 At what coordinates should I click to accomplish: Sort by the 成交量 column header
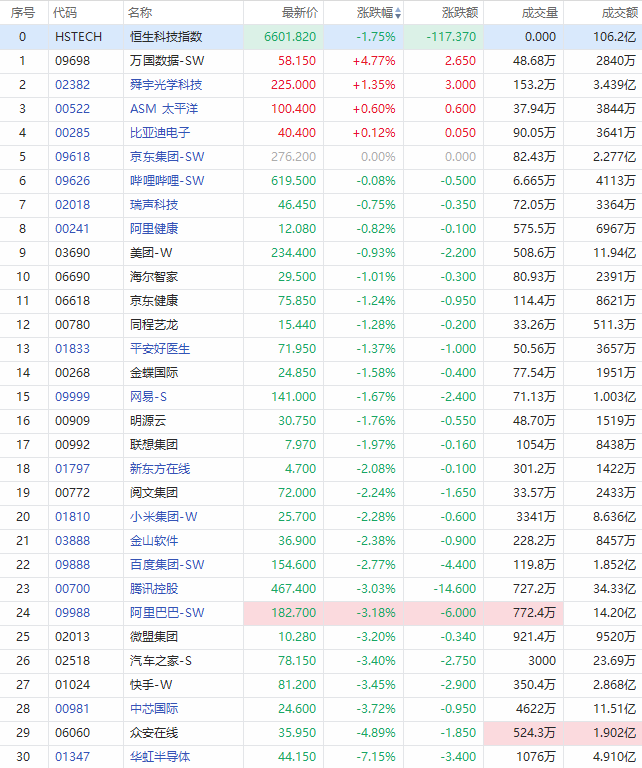(540, 13)
